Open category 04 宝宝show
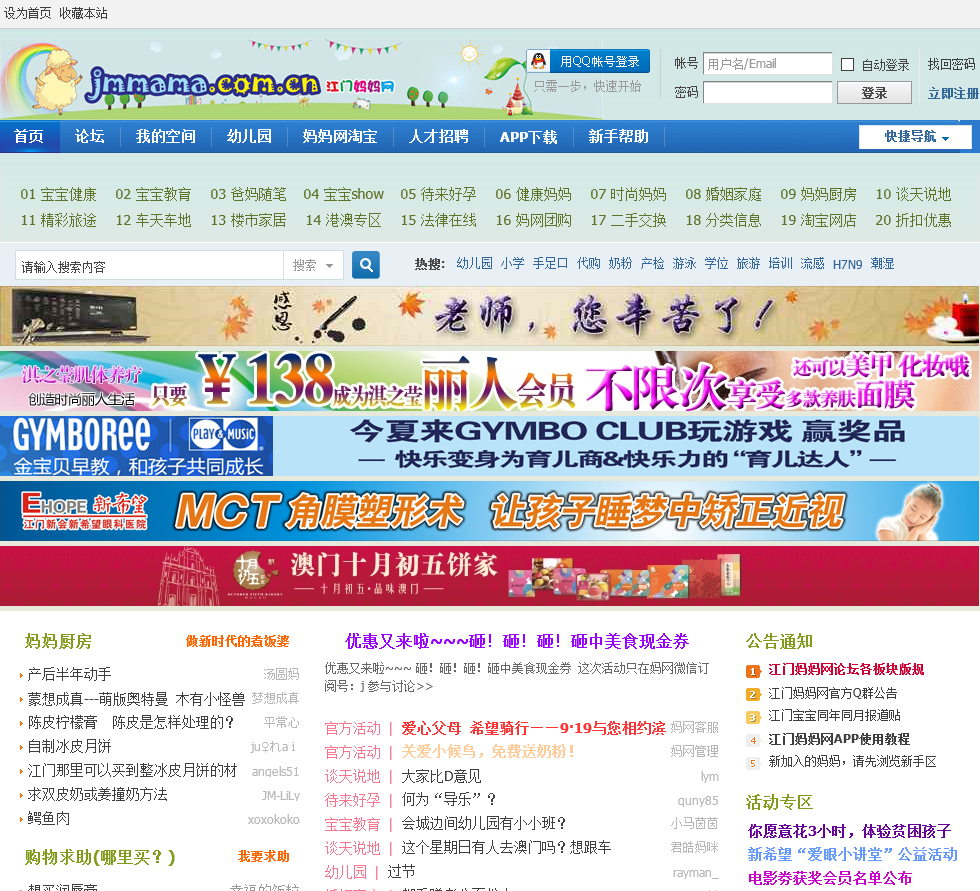Viewport: 980px width, 891px height. (344, 194)
